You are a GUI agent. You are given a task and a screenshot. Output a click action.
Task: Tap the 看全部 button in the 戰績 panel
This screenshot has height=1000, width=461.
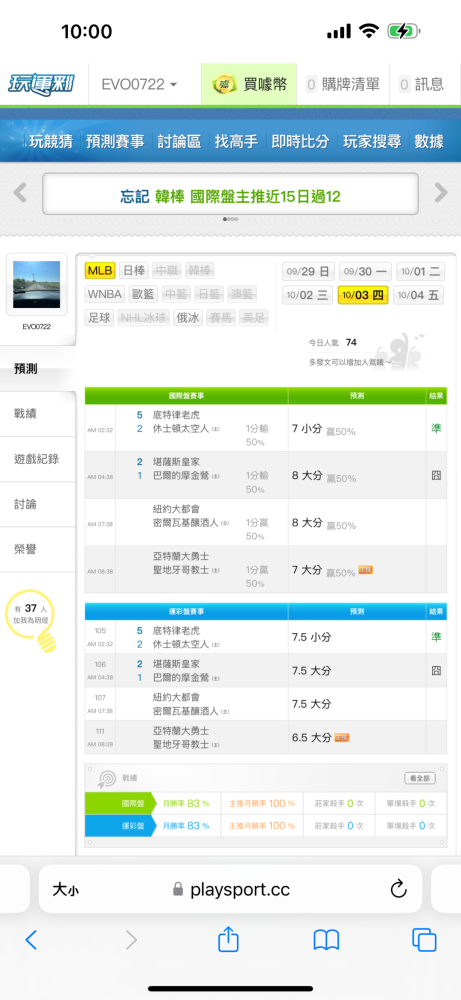[x=420, y=778]
